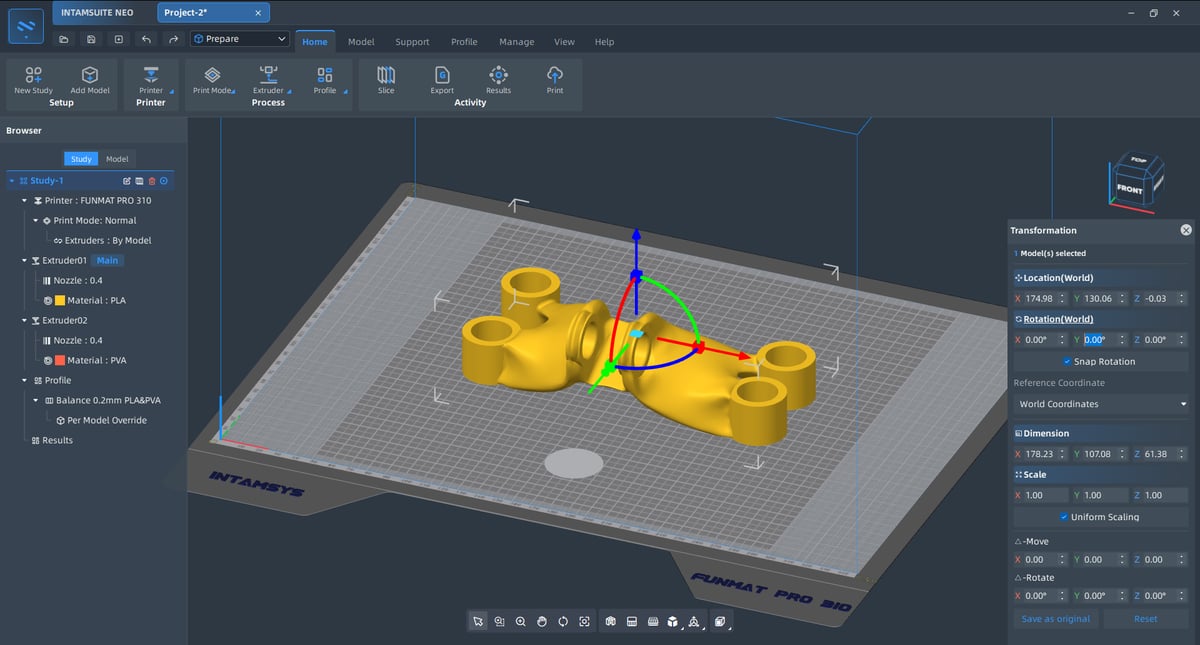The image size is (1200, 645).
Task: Collapse the Printer : FUNMAT PRO 310 node
Action: (24, 201)
